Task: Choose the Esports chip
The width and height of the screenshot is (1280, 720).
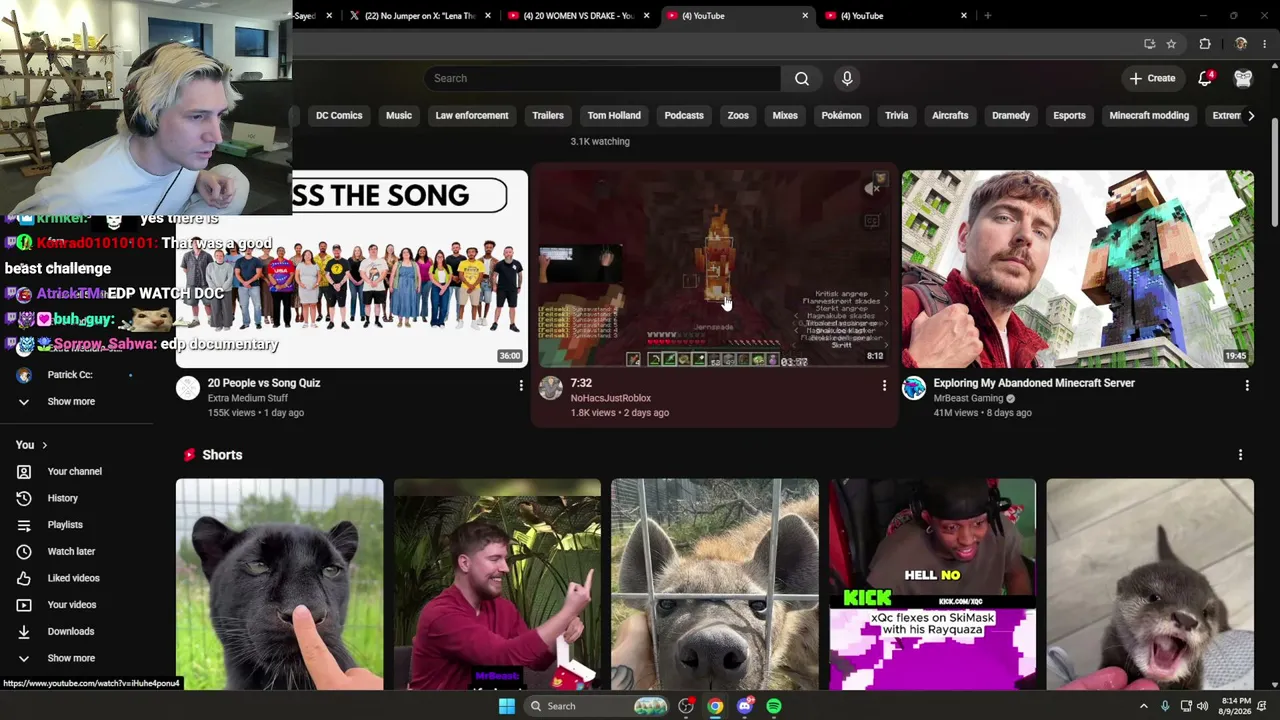Action: pos(1069,115)
